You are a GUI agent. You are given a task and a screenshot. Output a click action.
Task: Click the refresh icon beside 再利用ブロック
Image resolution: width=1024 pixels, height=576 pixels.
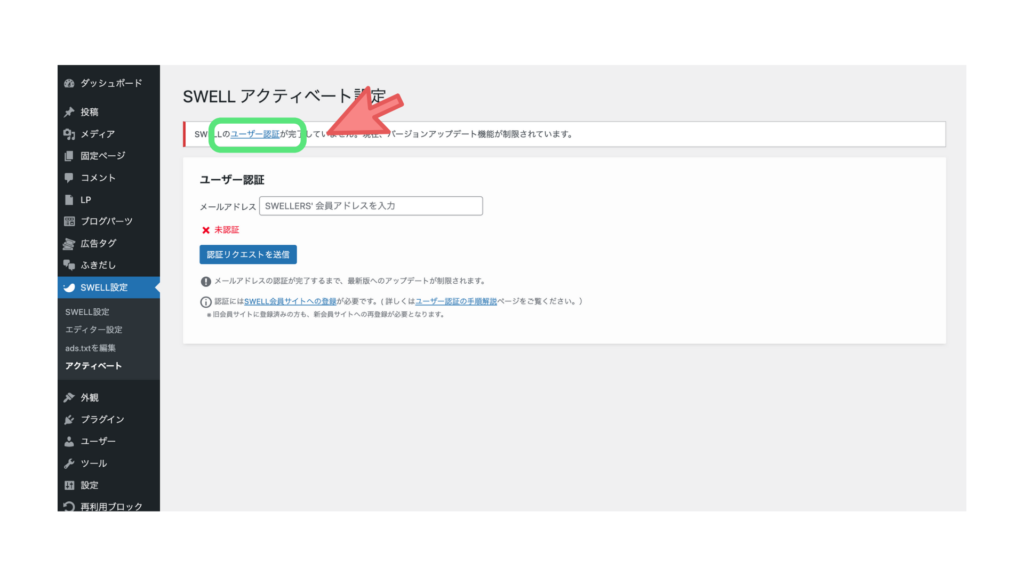(69, 507)
